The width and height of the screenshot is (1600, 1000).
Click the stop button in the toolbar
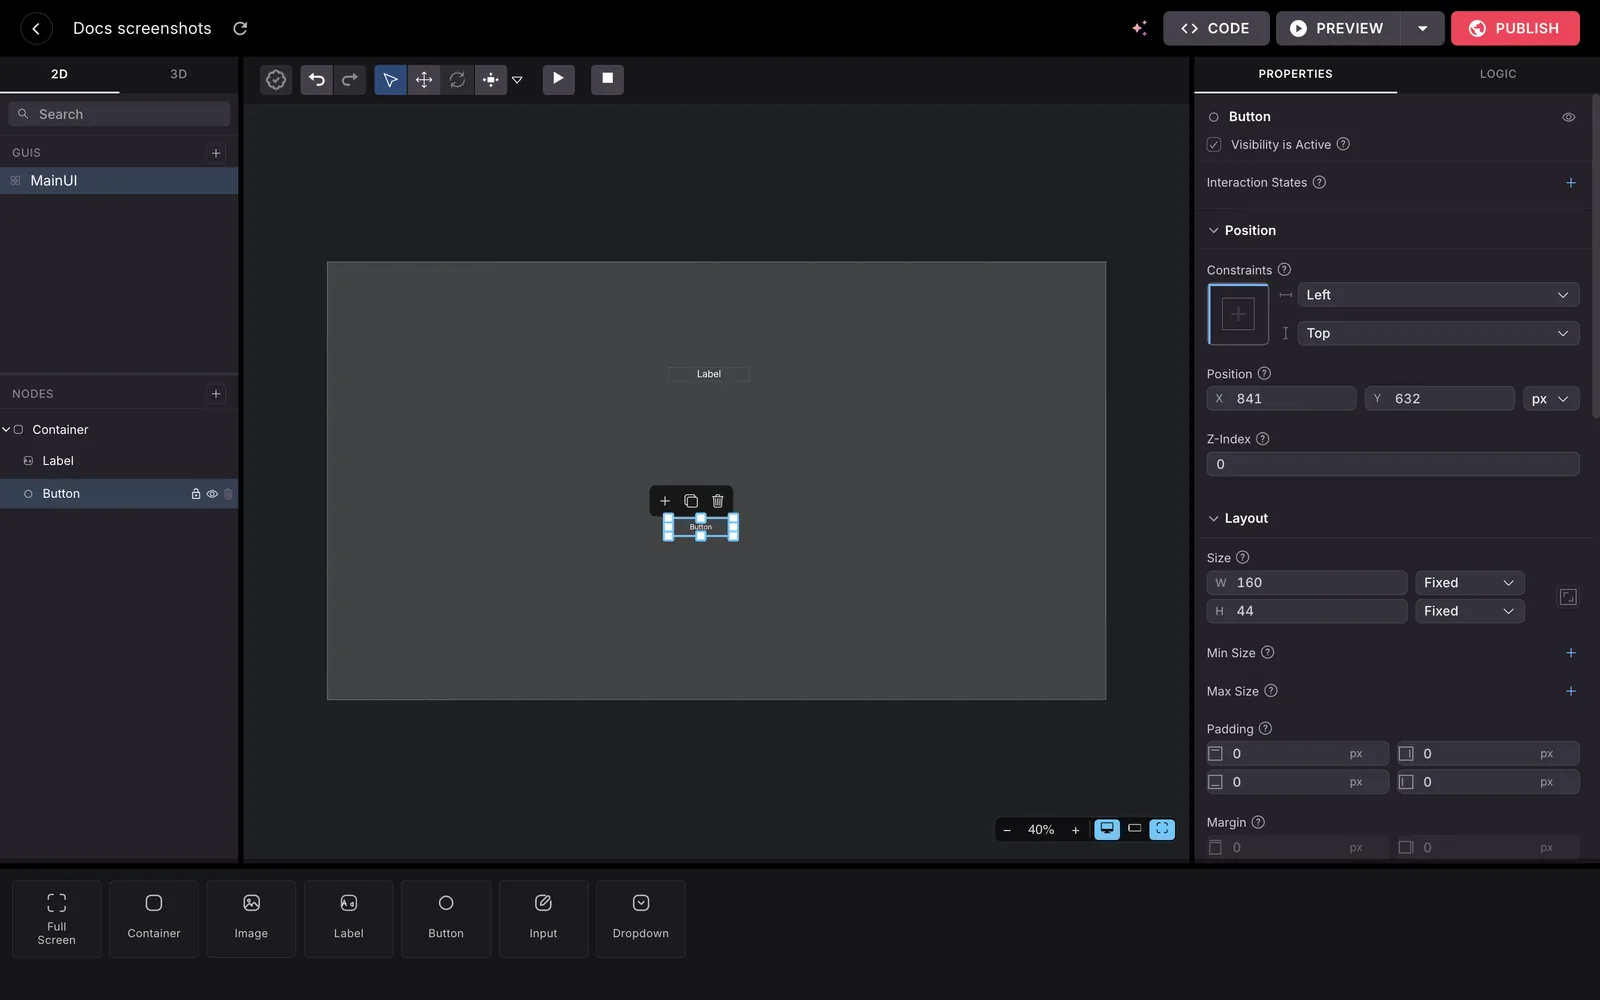[x=607, y=79]
